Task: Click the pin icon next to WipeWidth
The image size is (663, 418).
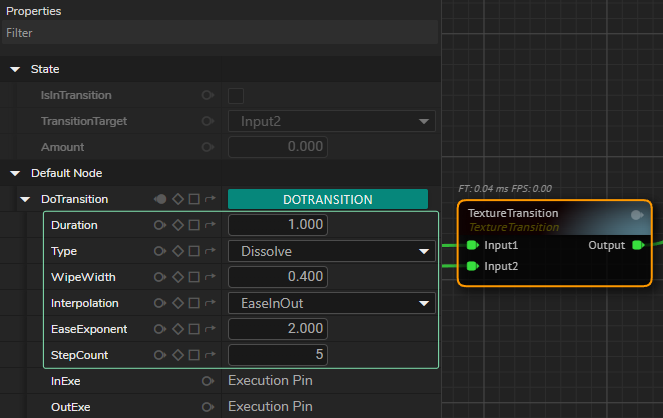Action: (x=160, y=277)
